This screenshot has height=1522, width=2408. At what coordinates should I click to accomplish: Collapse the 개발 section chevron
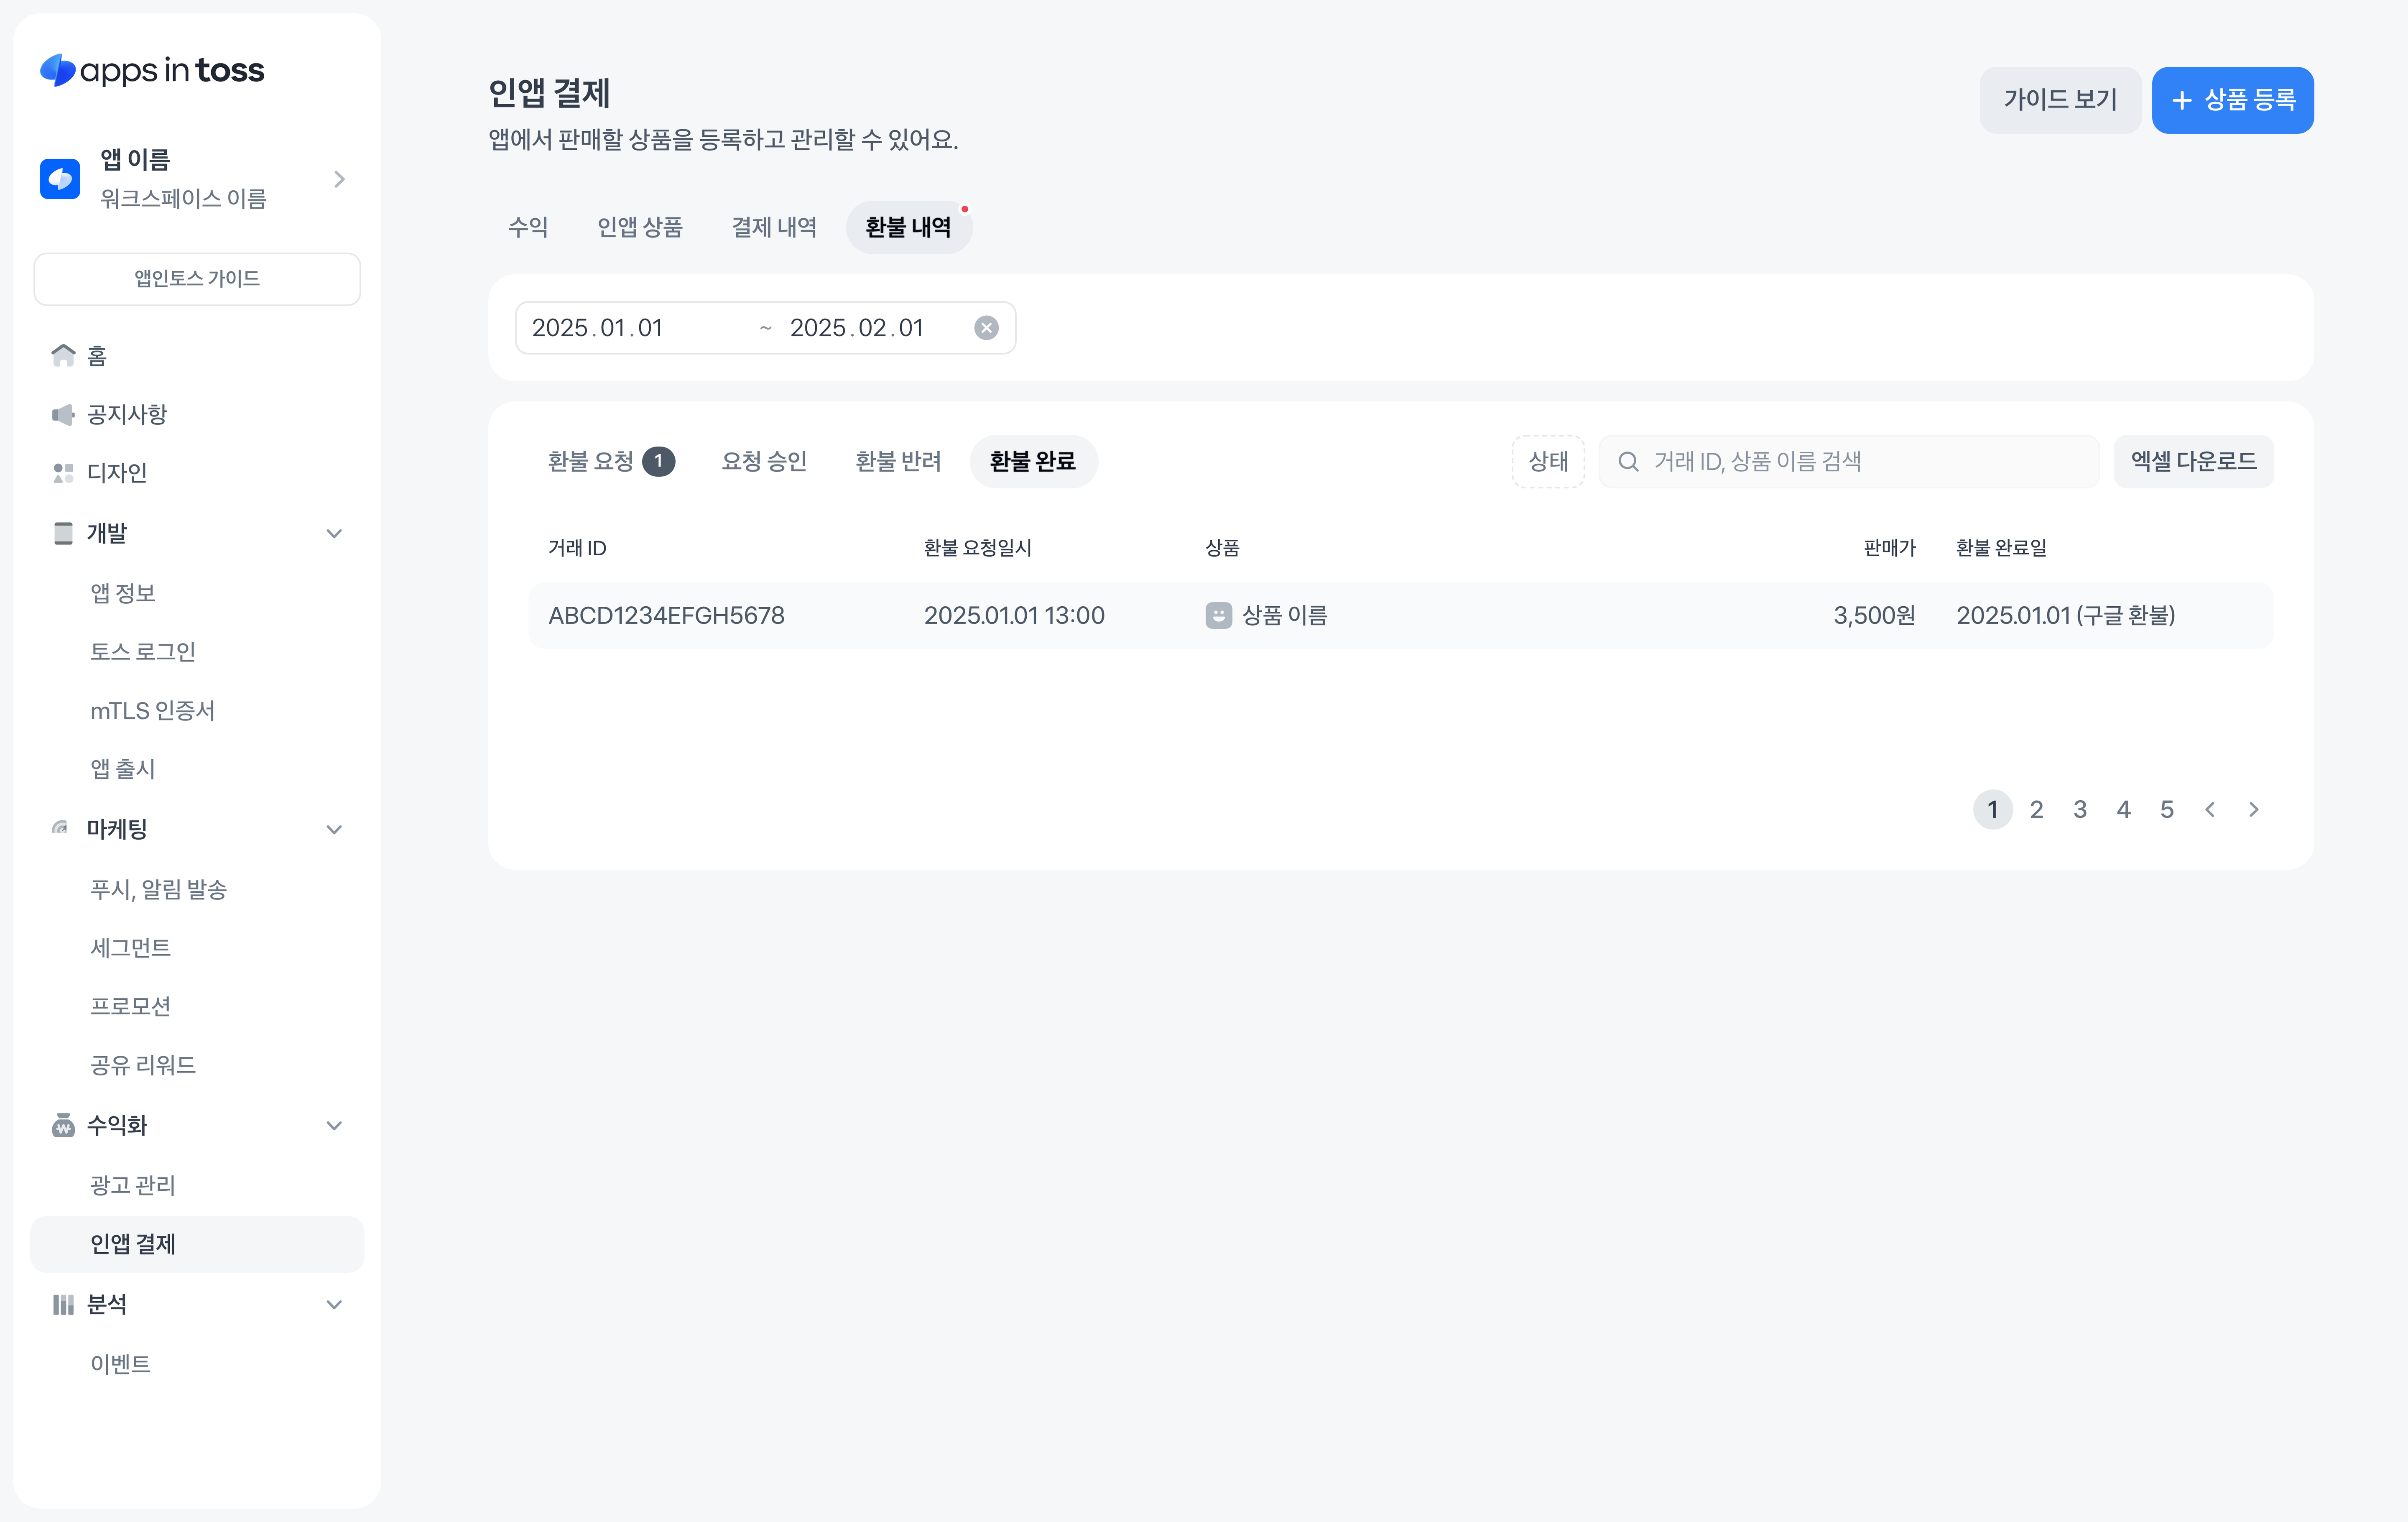(x=334, y=533)
